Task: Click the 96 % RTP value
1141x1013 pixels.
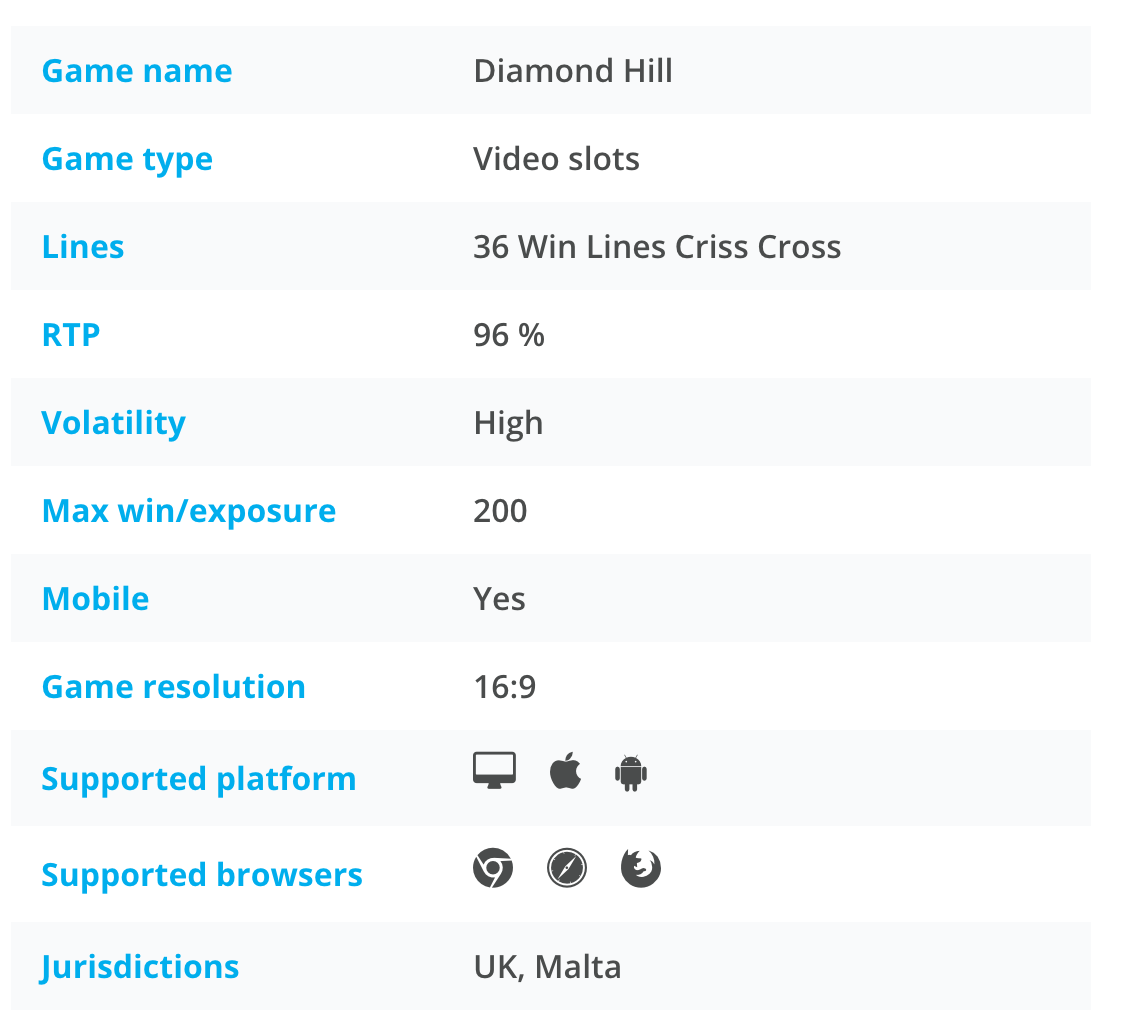Action: click(509, 335)
